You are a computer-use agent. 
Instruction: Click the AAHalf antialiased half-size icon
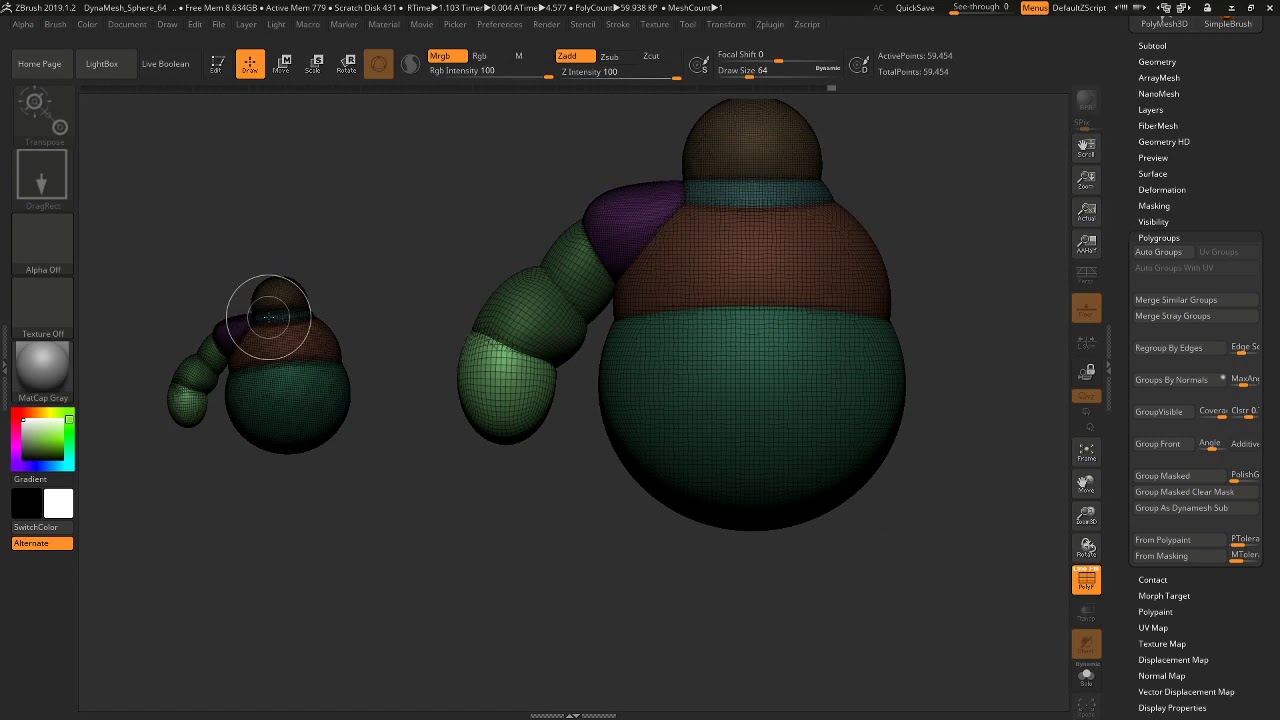click(x=1086, y=244)
